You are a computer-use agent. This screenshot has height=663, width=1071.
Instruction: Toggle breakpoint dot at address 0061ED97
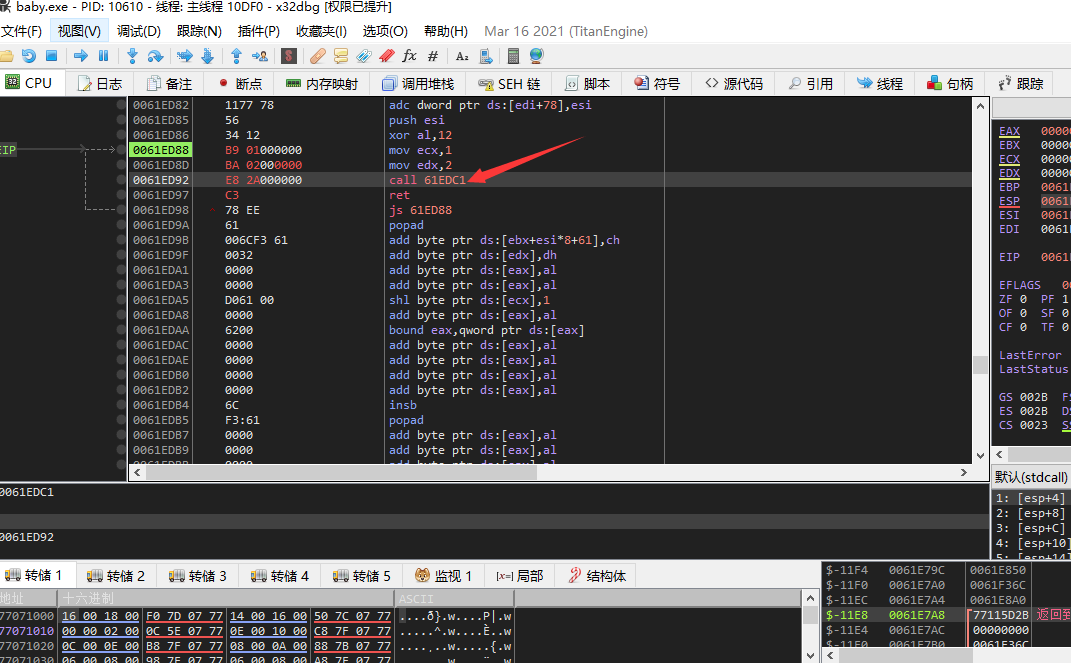[x=121, y=195]
